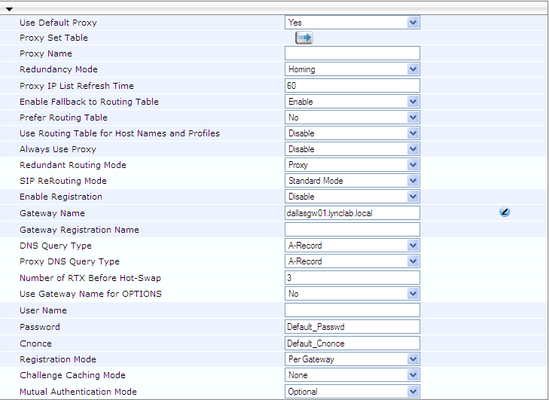
Task: Open Use Routing Table for Host Names dropdown
Action: pos(352,133)
